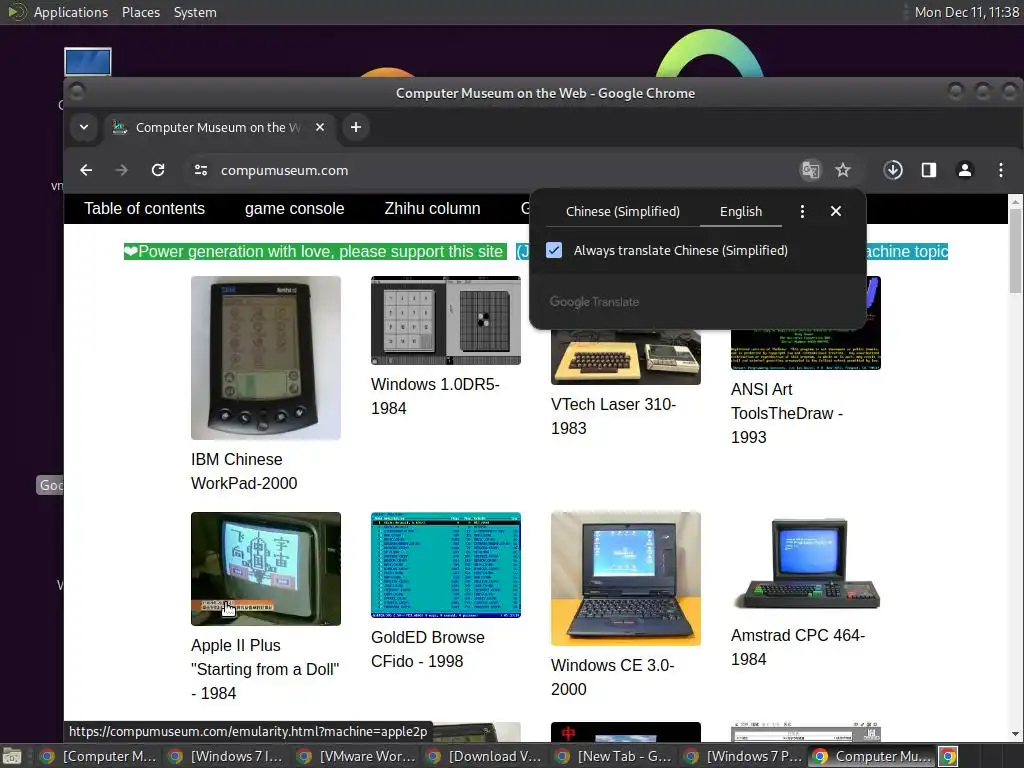Screen dimensions: 1024x768
Task: Open a new tab with the plus button
Action: [x=356, y=127]
